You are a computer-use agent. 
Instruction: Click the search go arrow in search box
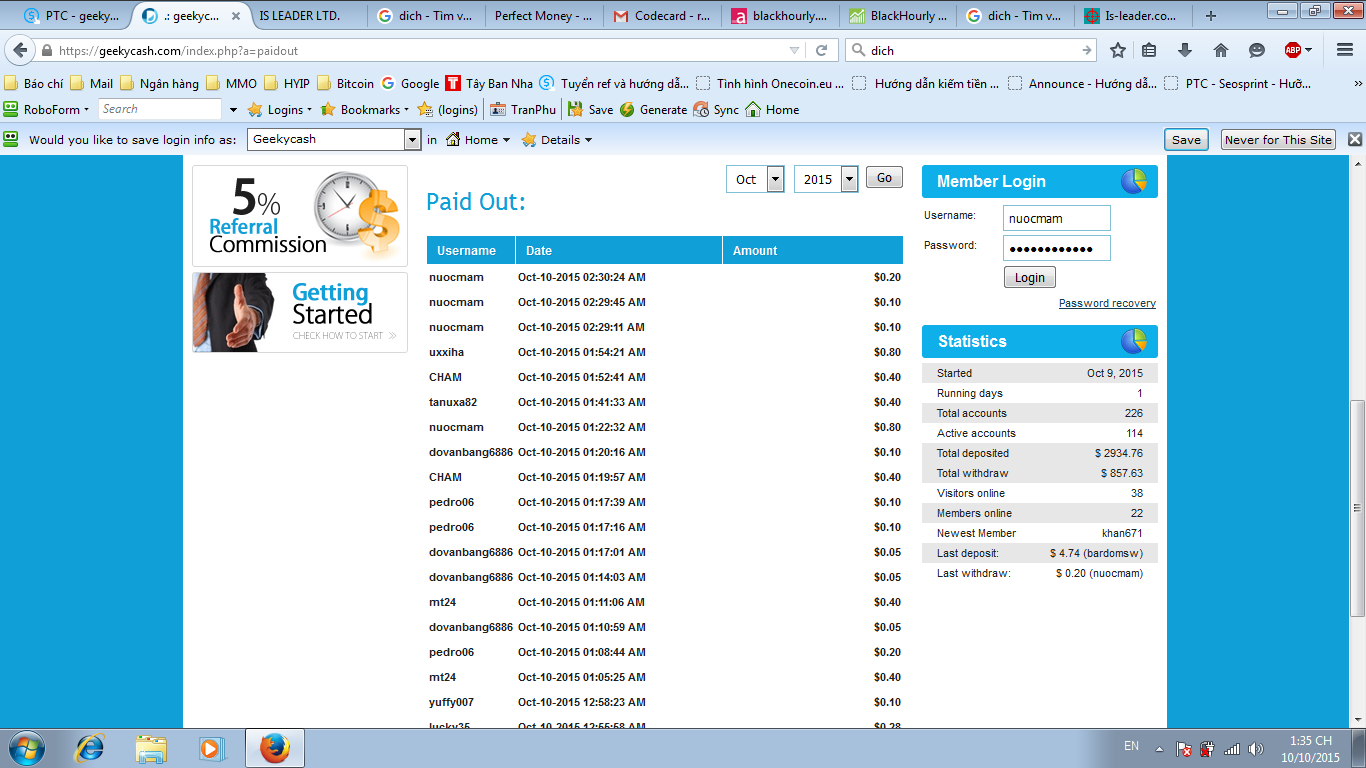(x=1087, y=50)
